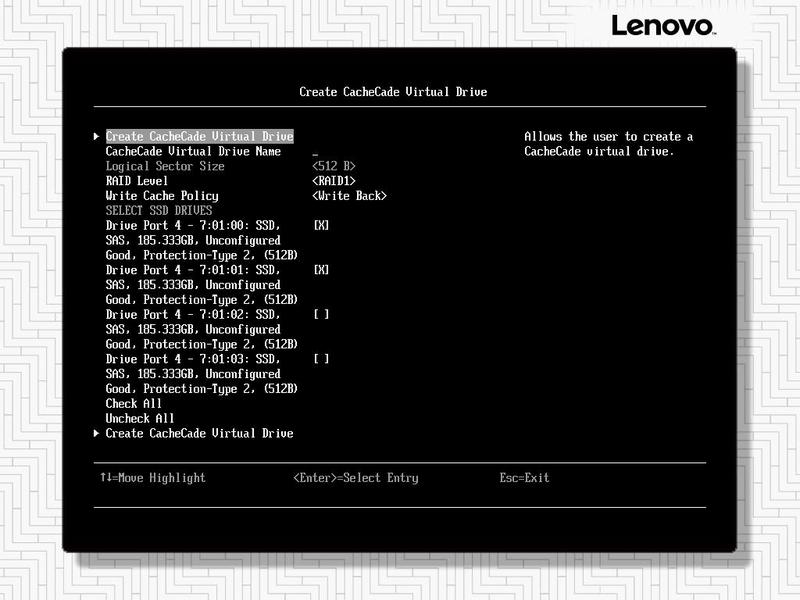The image size is (800, 600).
Task: Uncheck the drive 7:01:00 SSD checkbox
Action: pos(321,226)
